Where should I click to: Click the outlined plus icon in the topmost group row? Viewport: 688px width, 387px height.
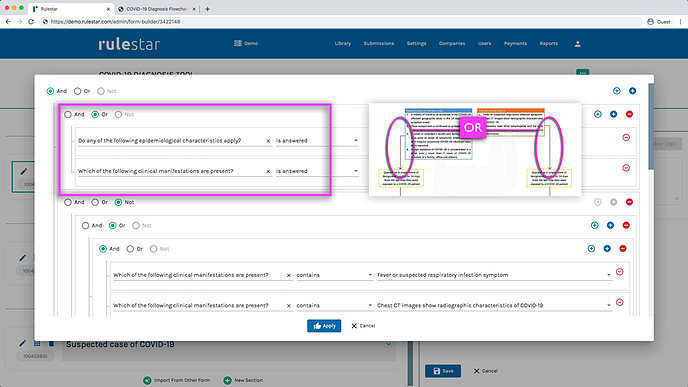point(616,91)
